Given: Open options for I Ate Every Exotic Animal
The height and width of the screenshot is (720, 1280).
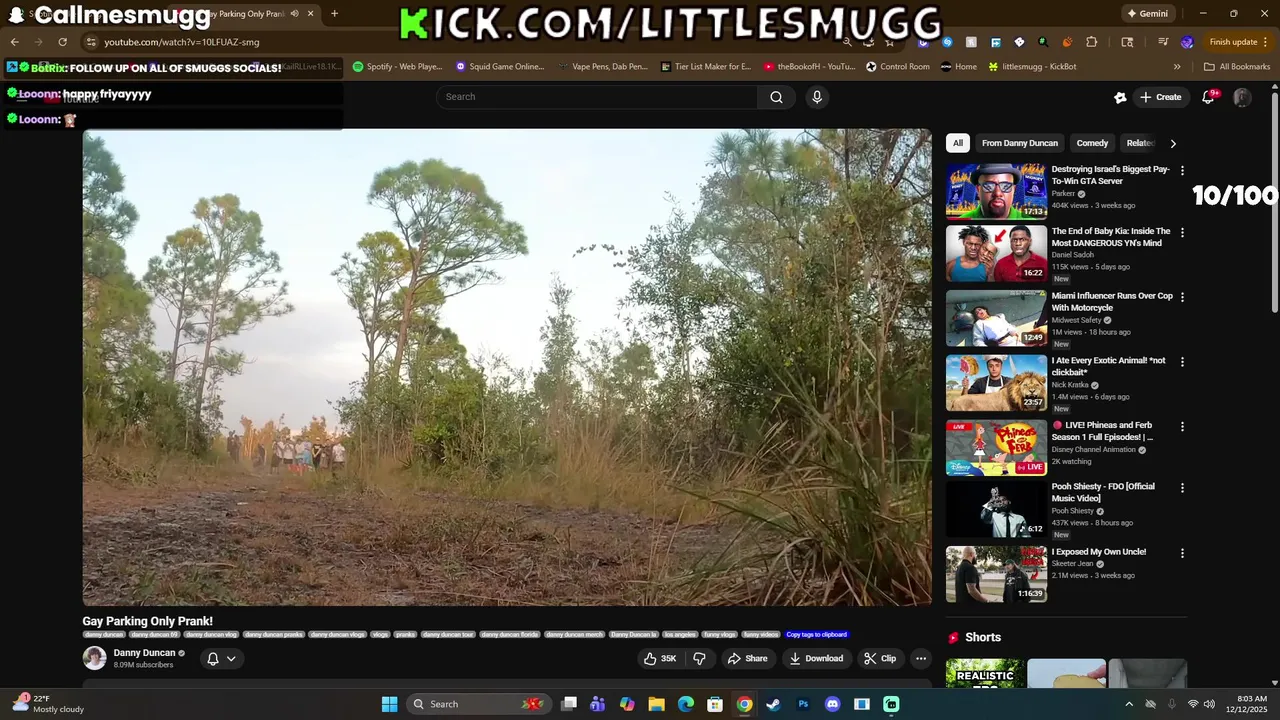Looking at the screenshot, I should click(x=1182, y=362).
